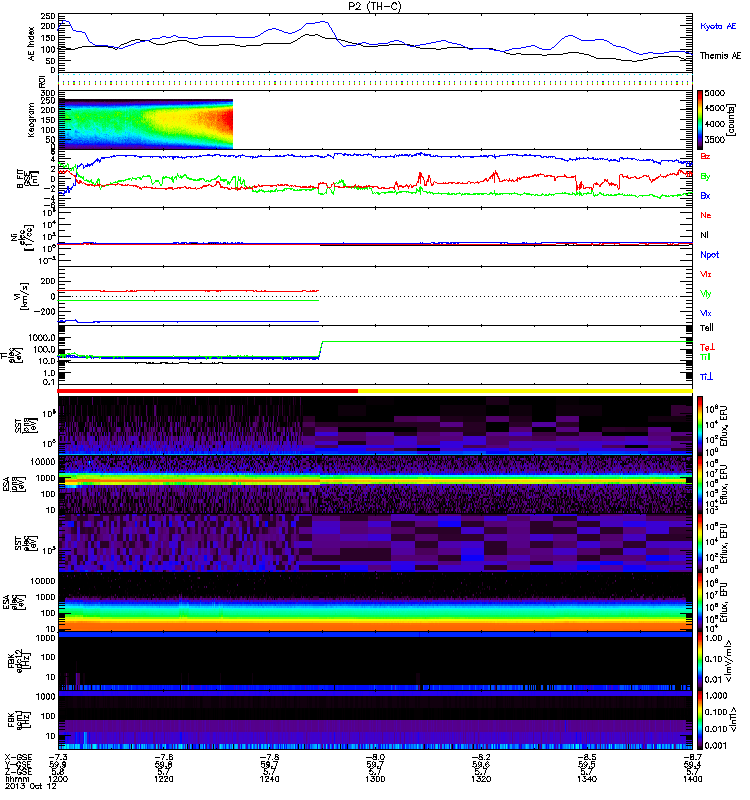Click the 5000 tick on Keogram color bar
Image resolution: width=750 pixels, height=800 pixels.
click(714, 93)
